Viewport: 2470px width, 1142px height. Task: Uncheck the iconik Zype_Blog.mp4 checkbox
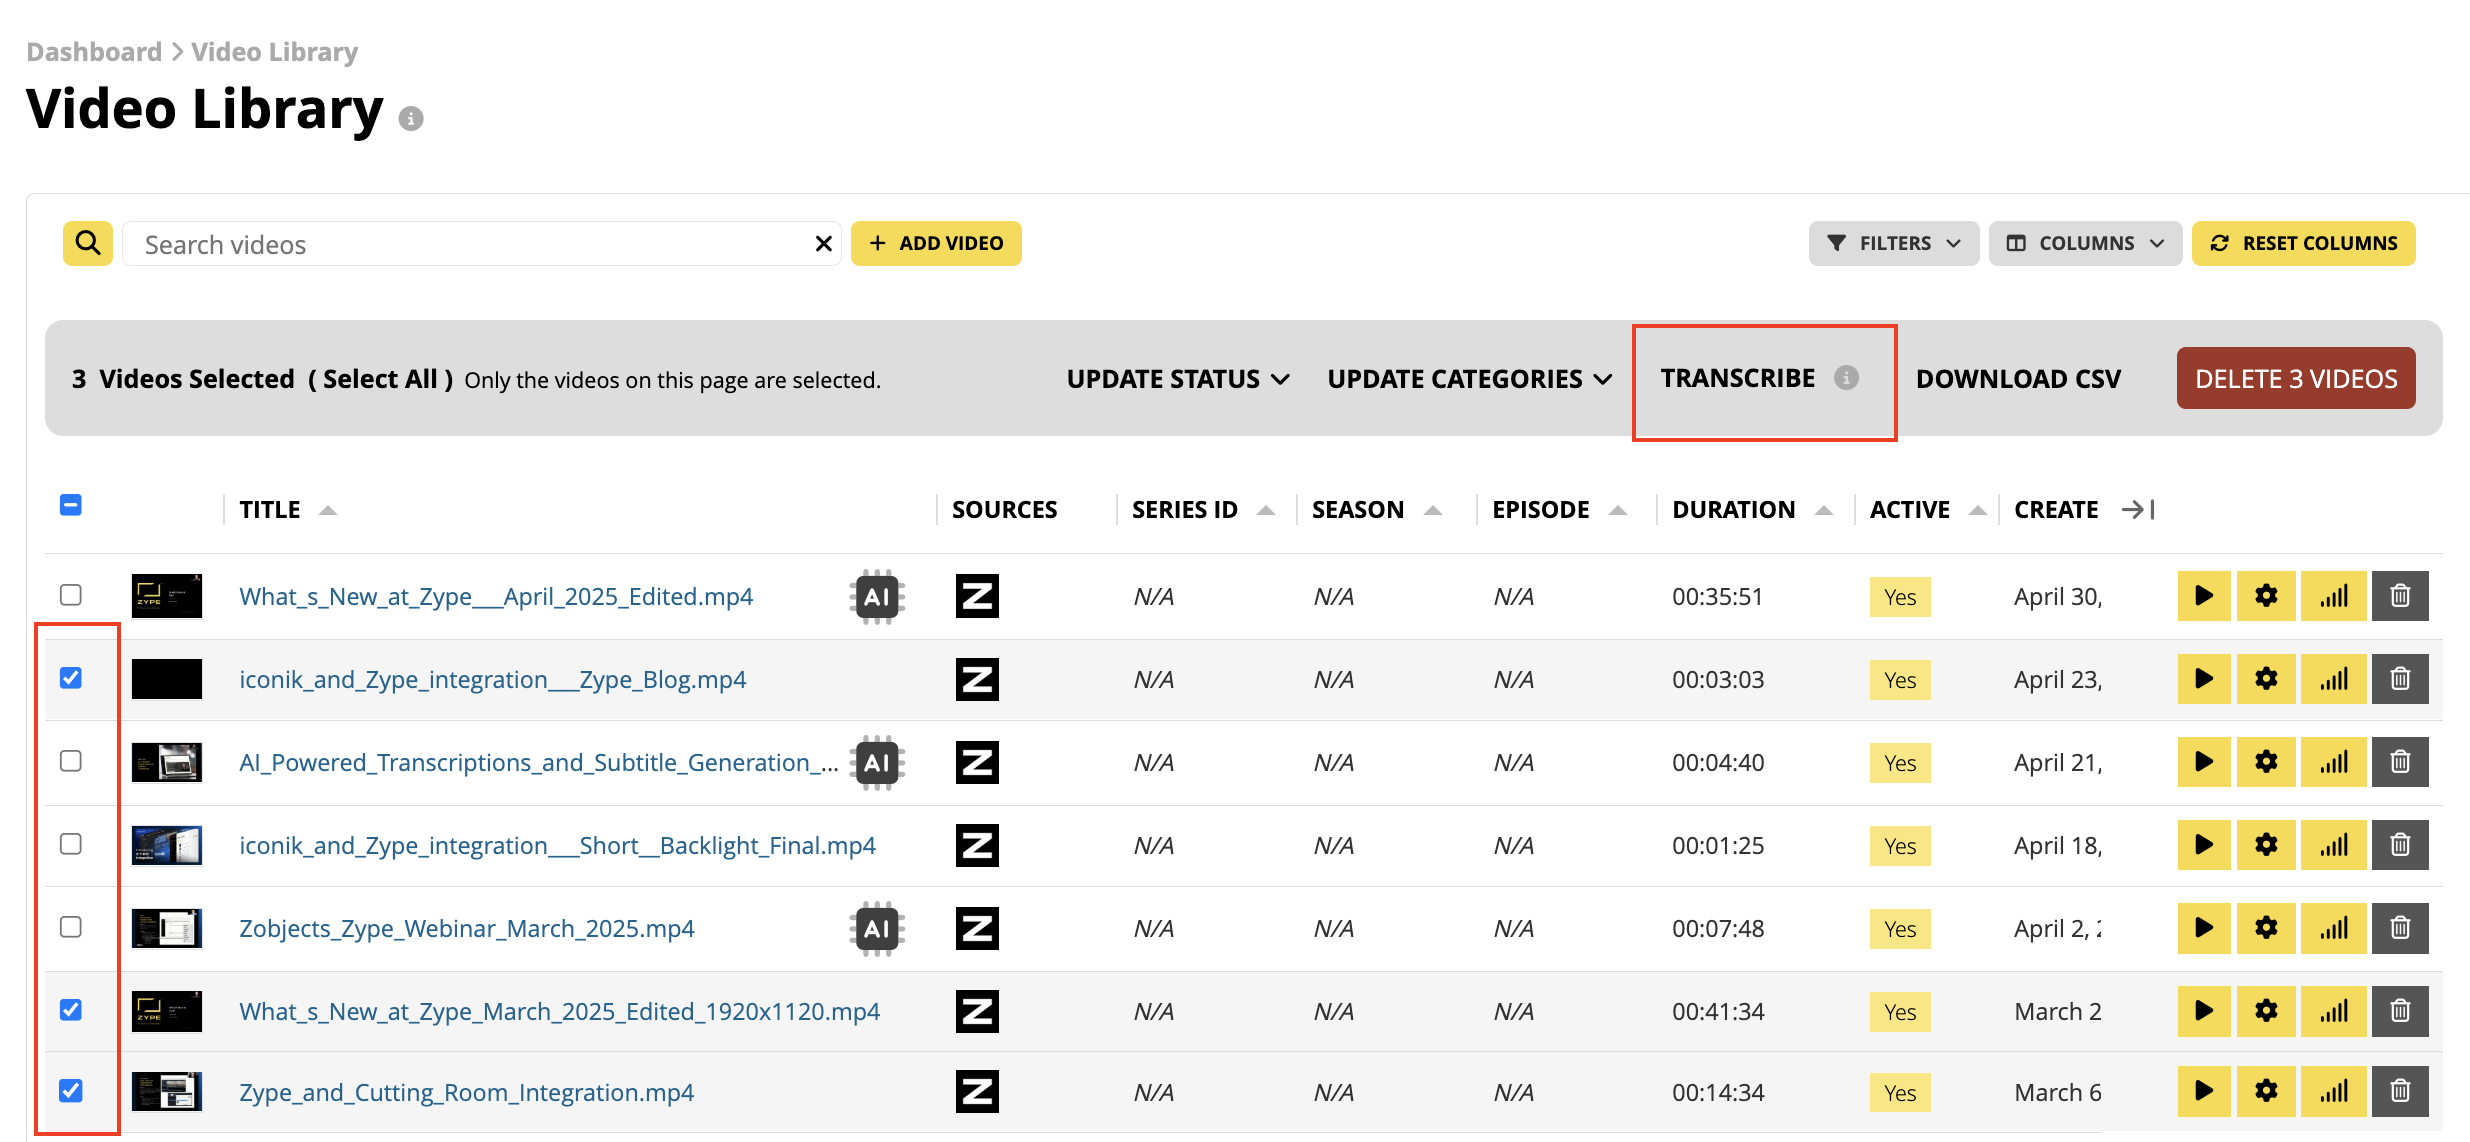71,678
